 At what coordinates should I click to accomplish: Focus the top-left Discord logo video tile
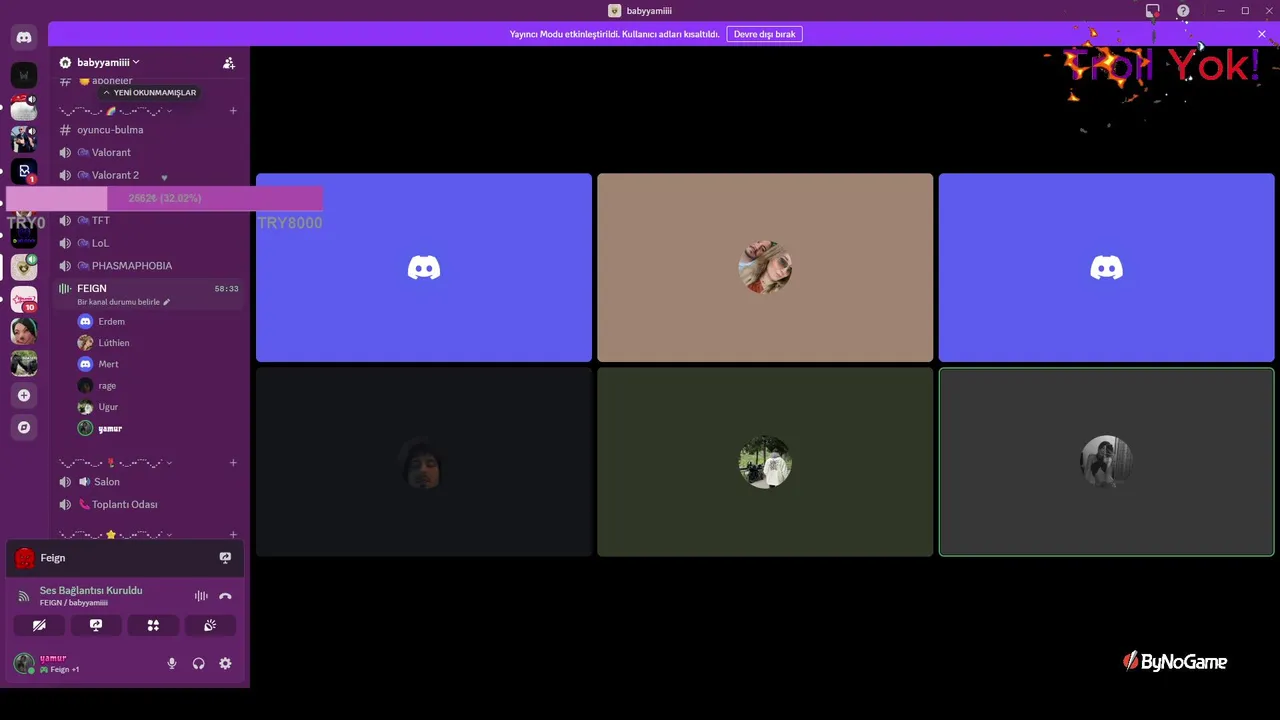[424, 268]
